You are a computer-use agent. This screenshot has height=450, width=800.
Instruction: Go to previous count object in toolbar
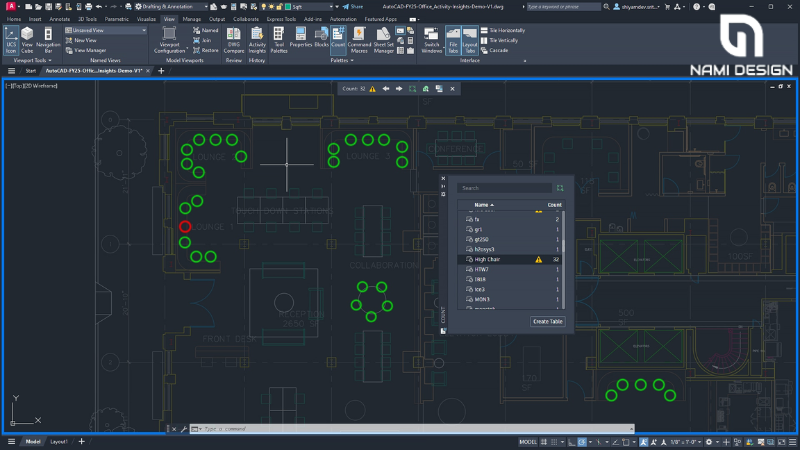tap(386, 89)
